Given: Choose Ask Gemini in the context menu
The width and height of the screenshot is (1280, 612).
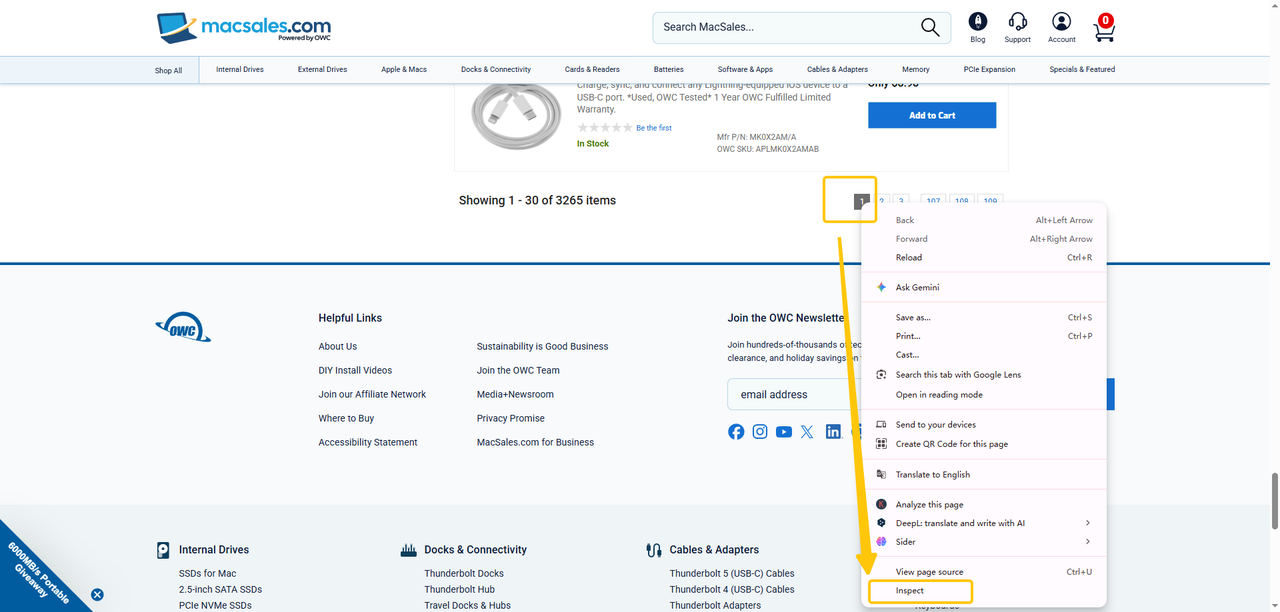Looking at the screenshot, I should [x=984, y=287].
